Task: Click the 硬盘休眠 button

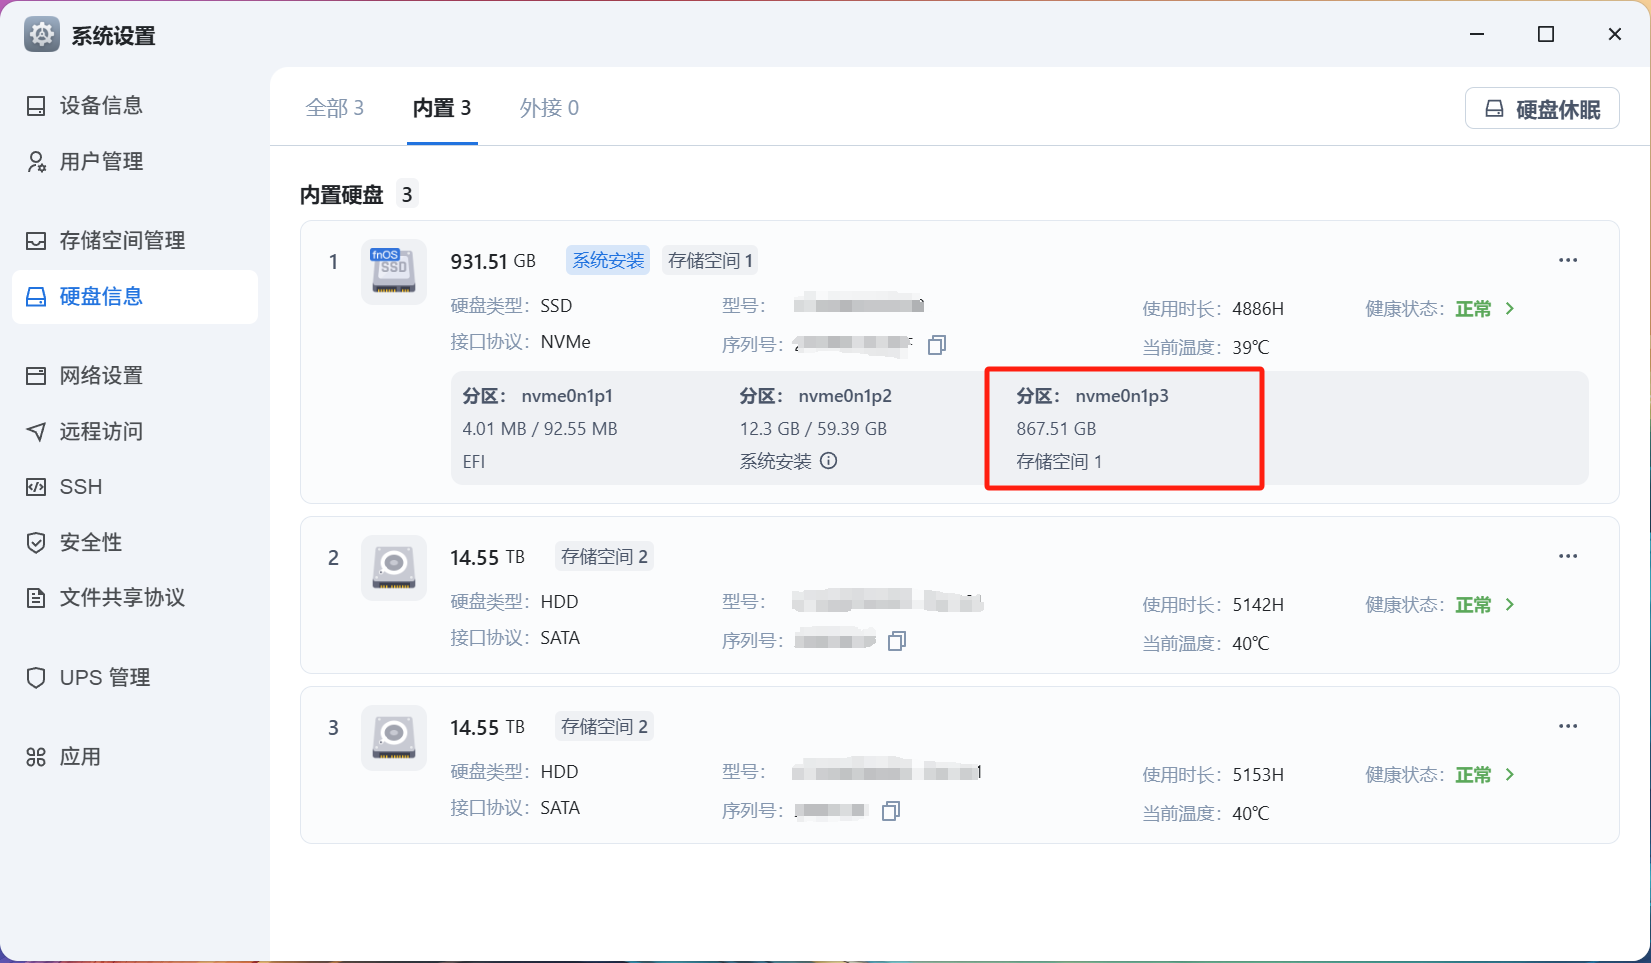Action: click(1542, 109)
